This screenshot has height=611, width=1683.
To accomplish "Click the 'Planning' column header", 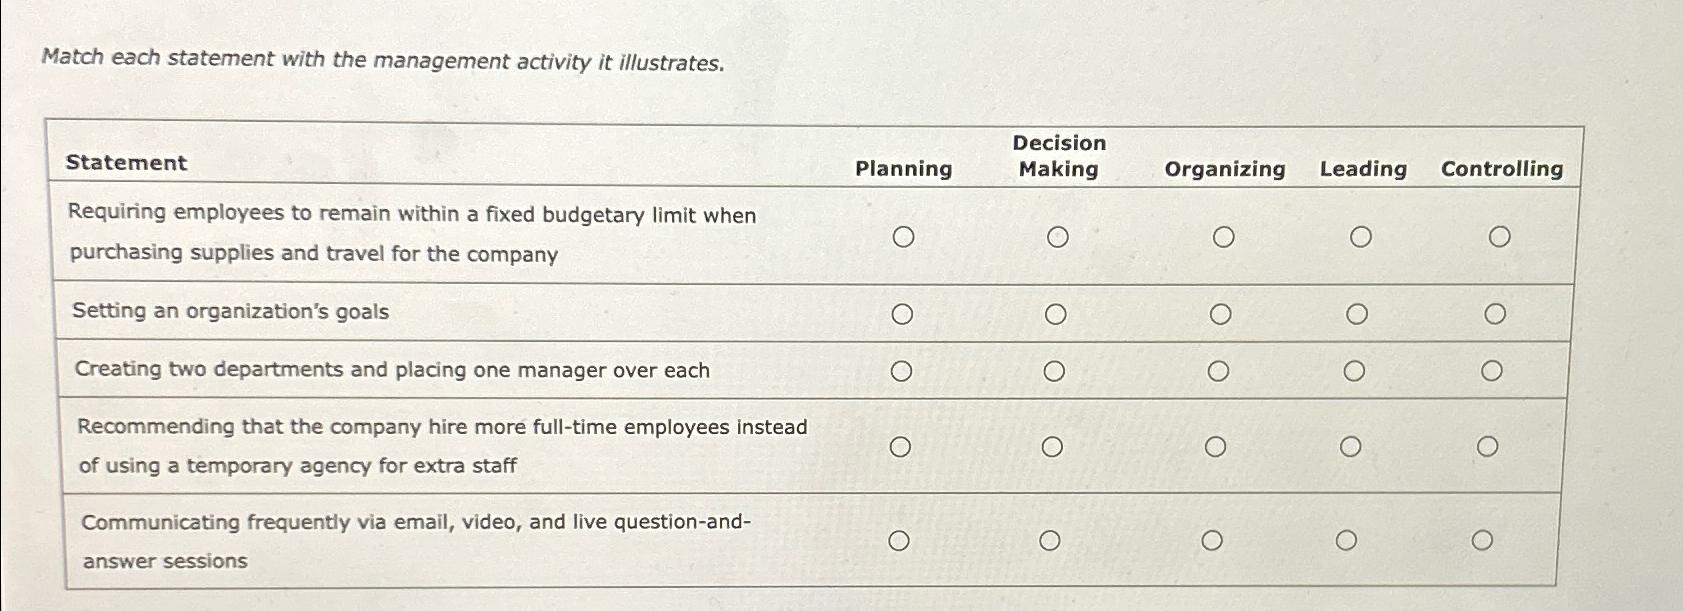I will pos(902,169).
